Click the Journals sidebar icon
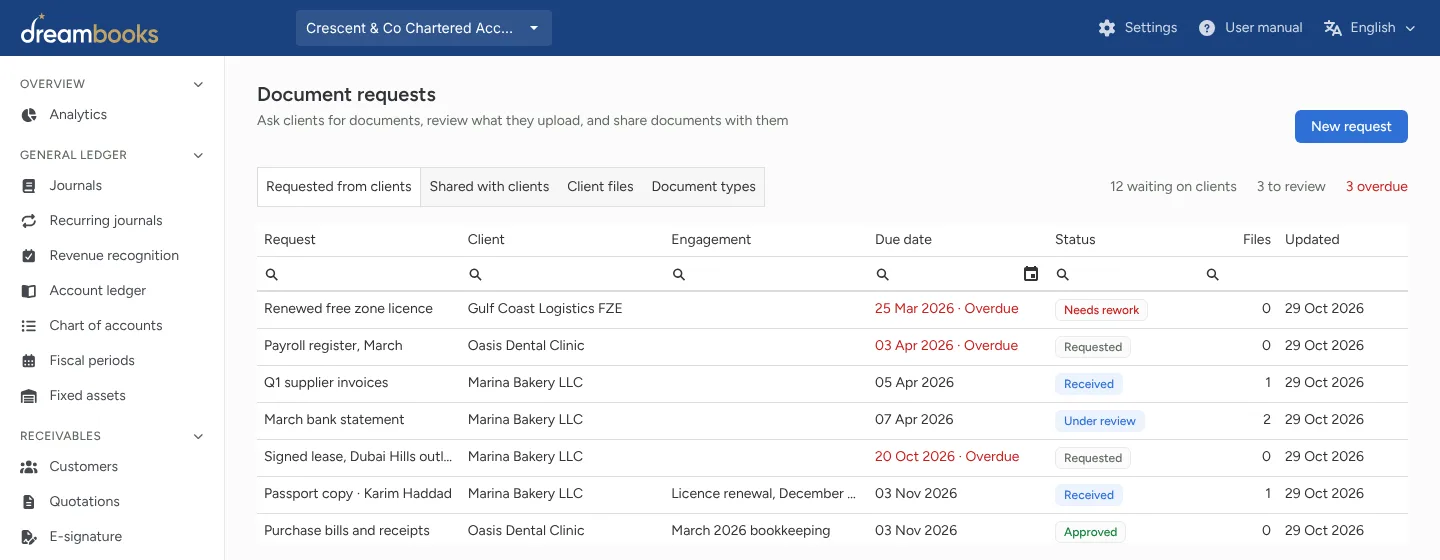Screen dimensions: 1440x560 click(29, 186)
